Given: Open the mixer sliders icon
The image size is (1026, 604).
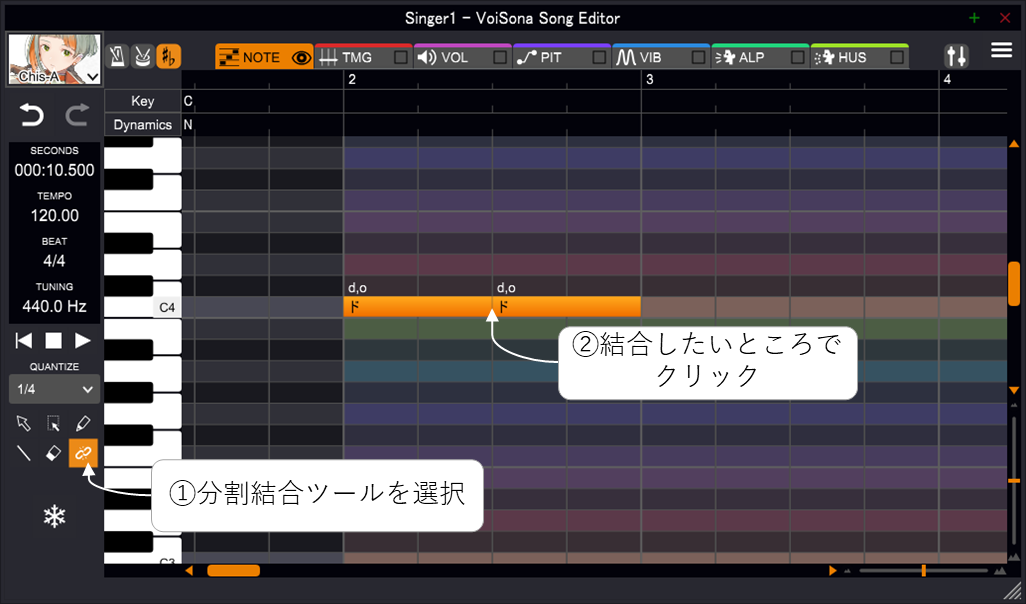Looking at the screenshot, I should coord(956,56).
